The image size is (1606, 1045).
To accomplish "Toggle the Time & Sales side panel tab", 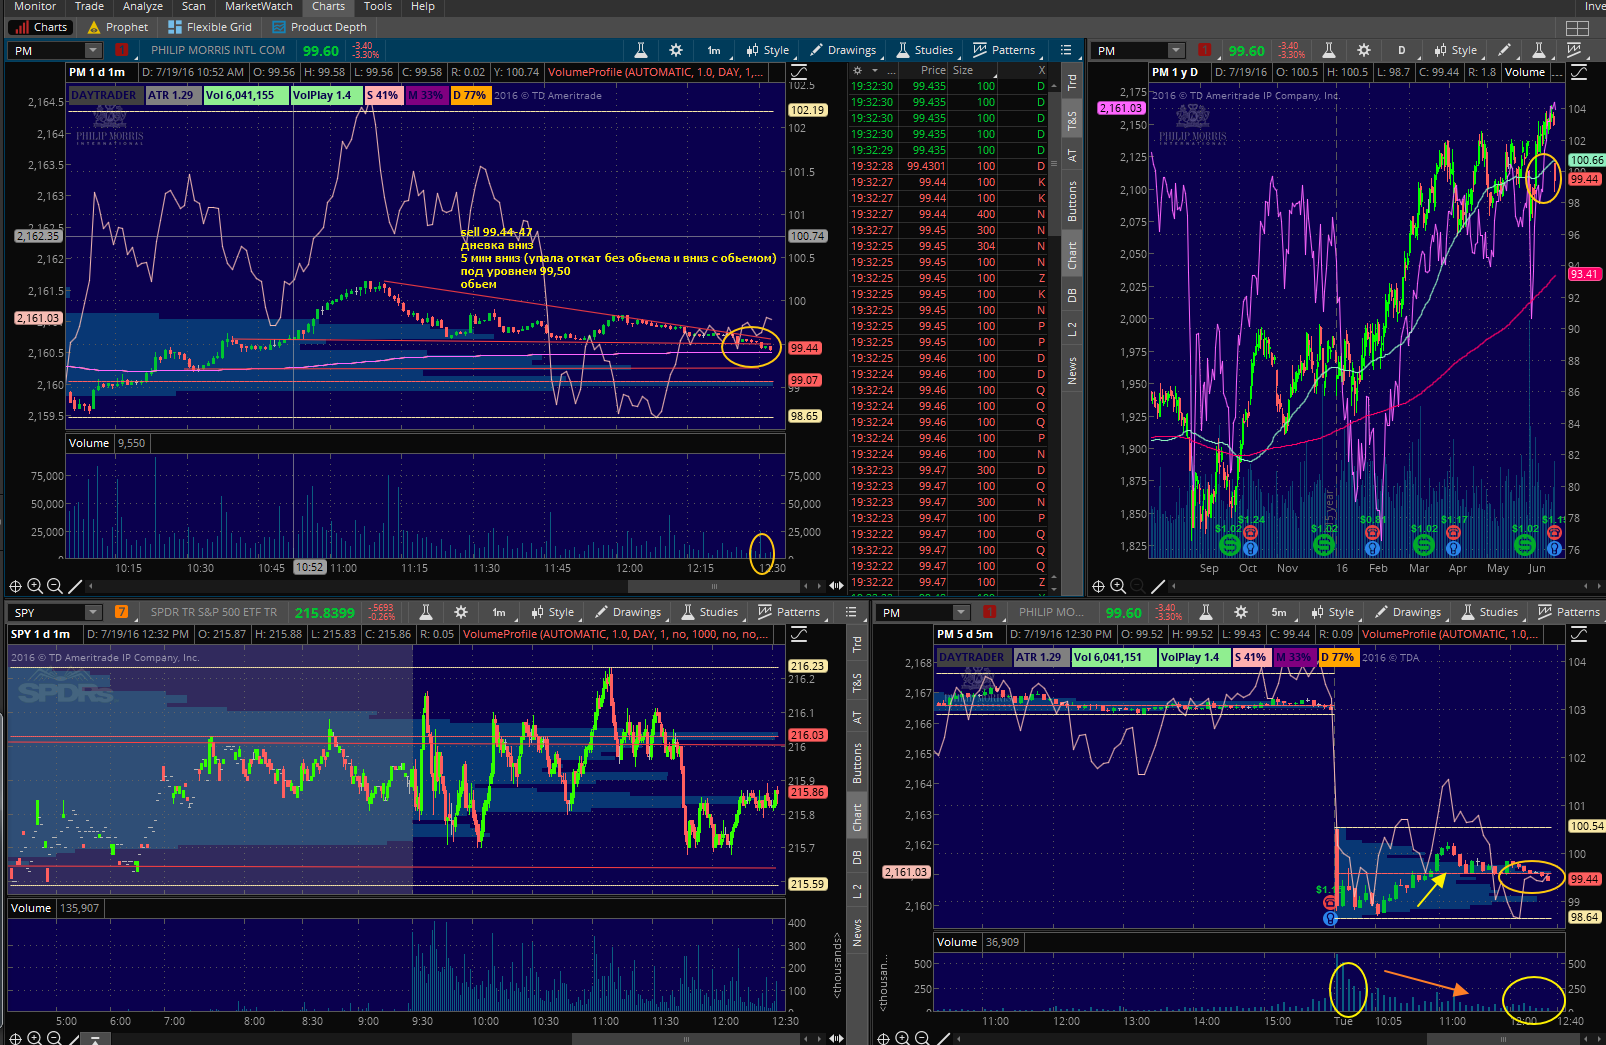I will [x=1072, y=121].
